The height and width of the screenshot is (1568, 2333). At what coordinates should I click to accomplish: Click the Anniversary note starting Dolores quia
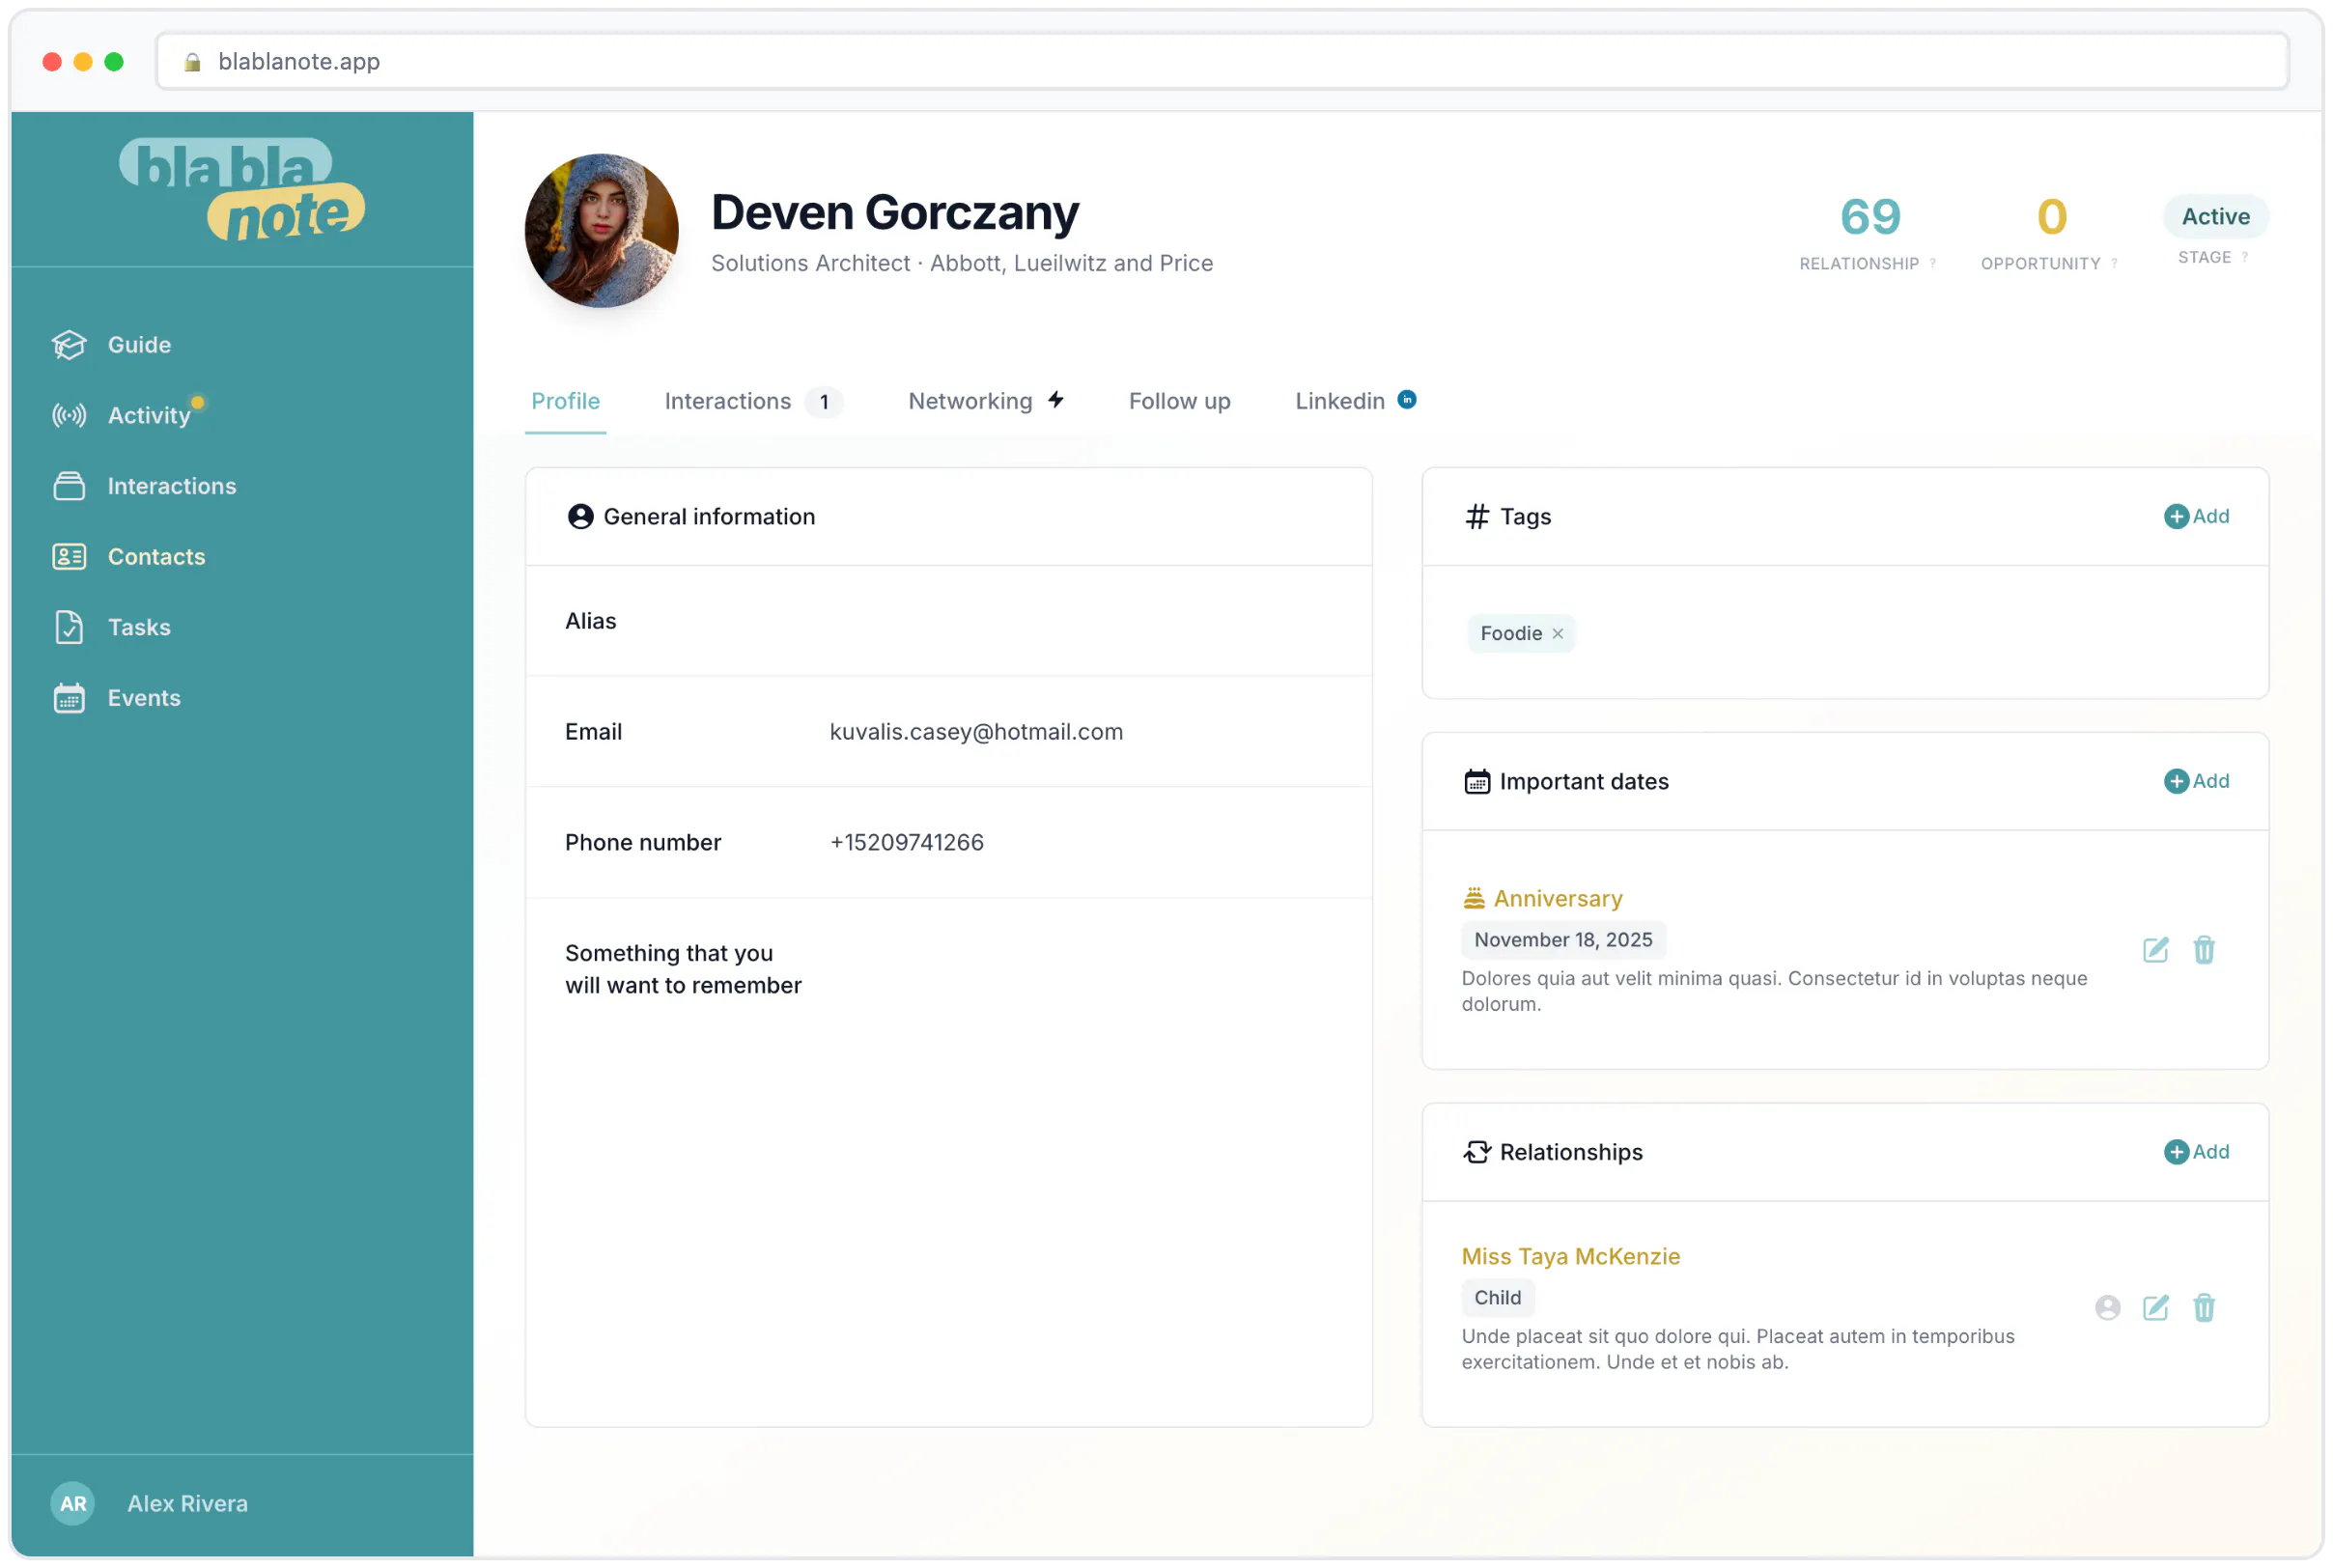[1774, 991]
